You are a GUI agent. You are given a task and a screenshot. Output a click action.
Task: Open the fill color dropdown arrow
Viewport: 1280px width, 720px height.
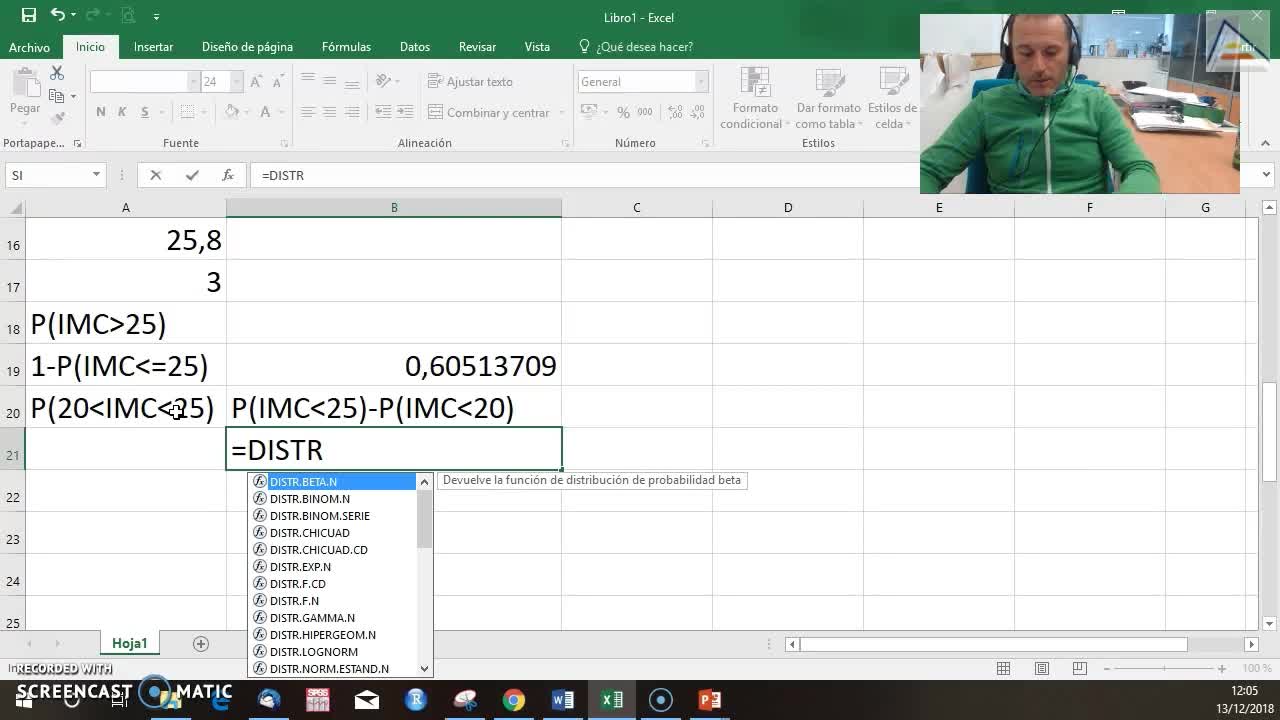click(247, 112)
